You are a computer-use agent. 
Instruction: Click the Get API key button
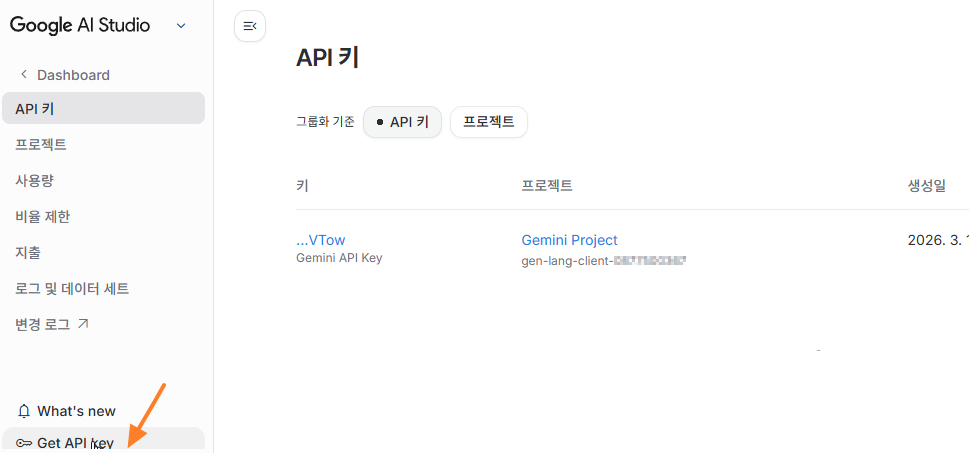[103, 440]
